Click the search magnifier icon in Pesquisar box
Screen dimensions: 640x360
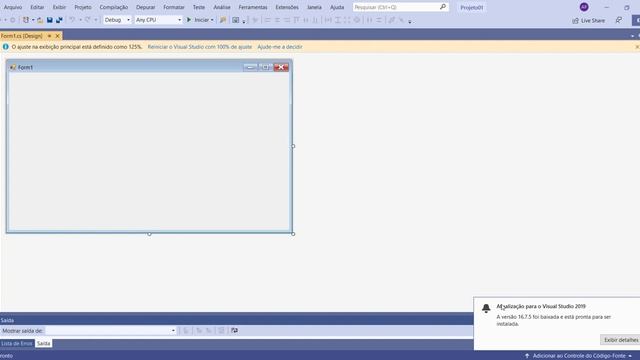coord(443,7)
